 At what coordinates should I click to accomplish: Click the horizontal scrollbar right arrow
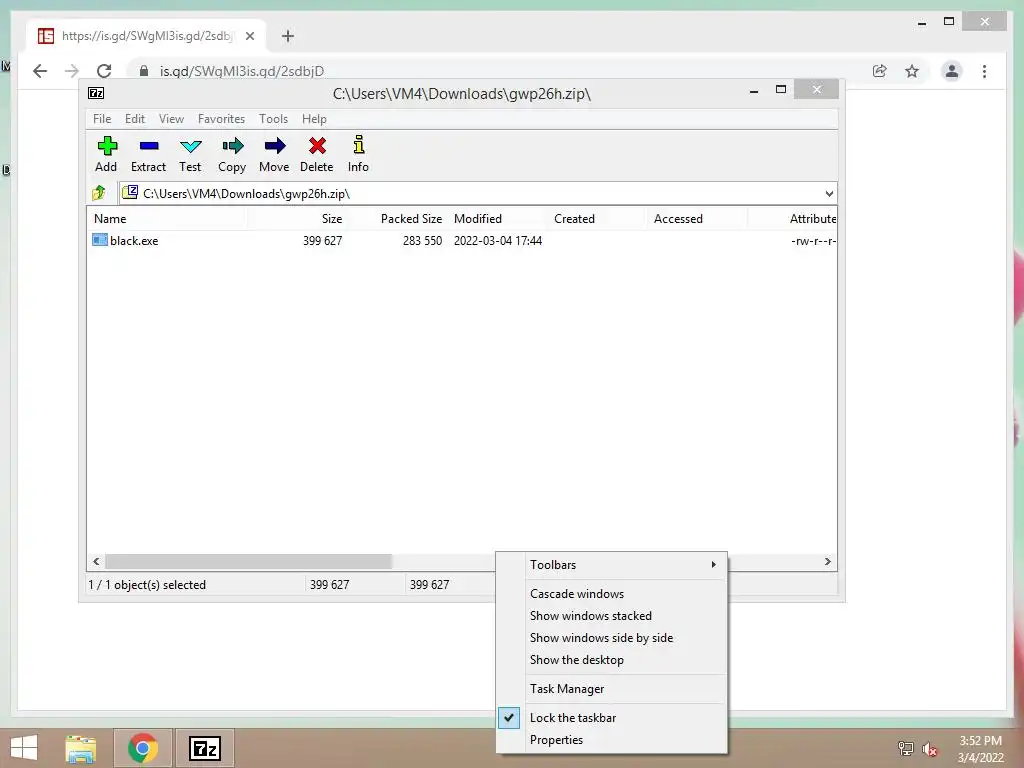[827, 561]
